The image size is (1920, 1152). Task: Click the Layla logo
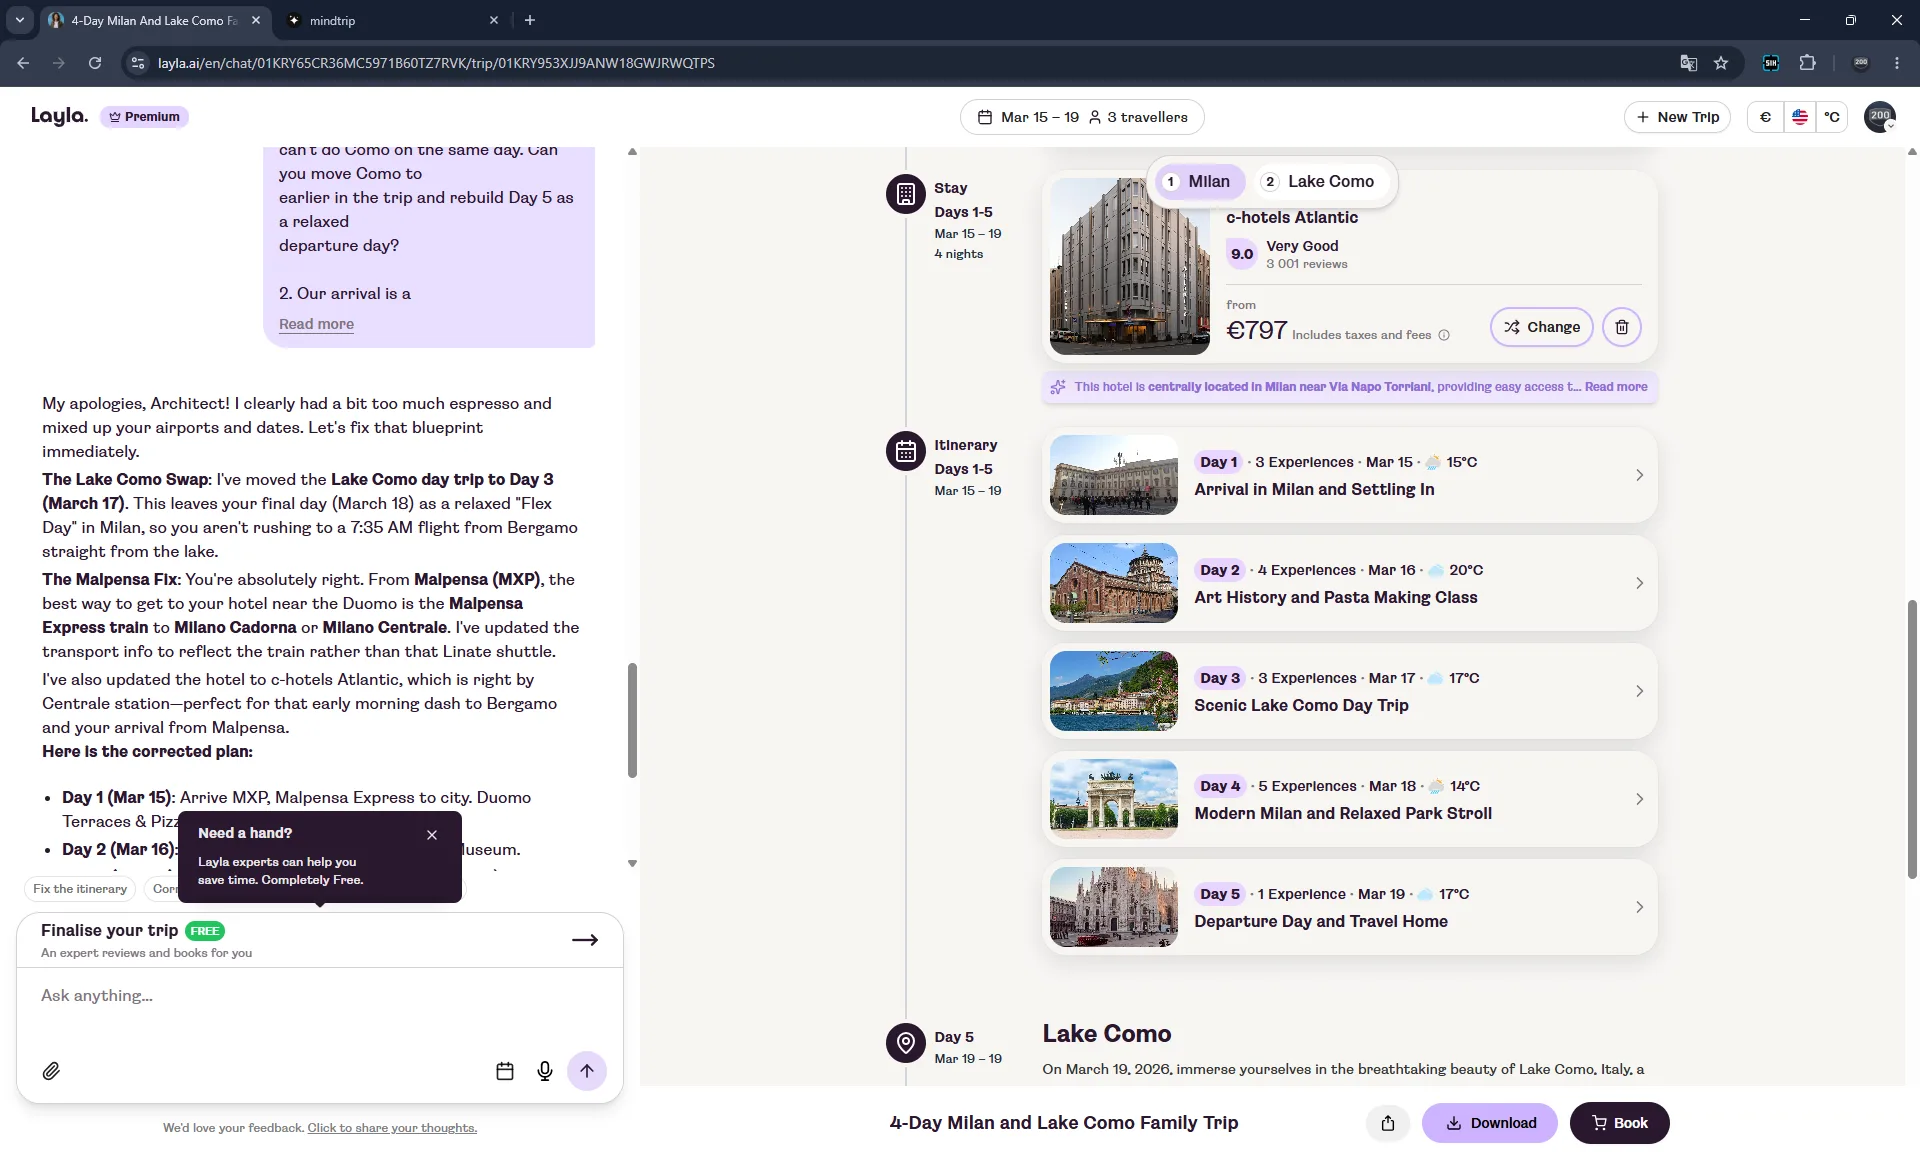pyautogui.click(x=59, y=116)
